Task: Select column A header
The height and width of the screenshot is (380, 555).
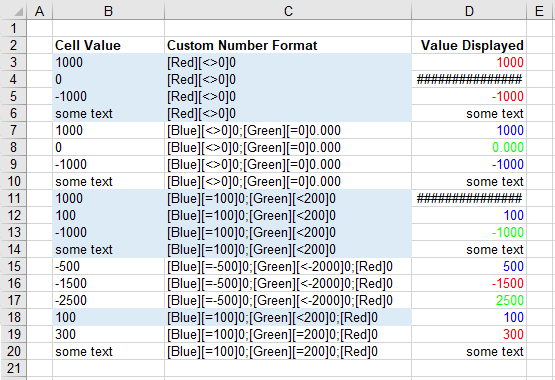Action: pyautogui.click(x=40, y=11)
